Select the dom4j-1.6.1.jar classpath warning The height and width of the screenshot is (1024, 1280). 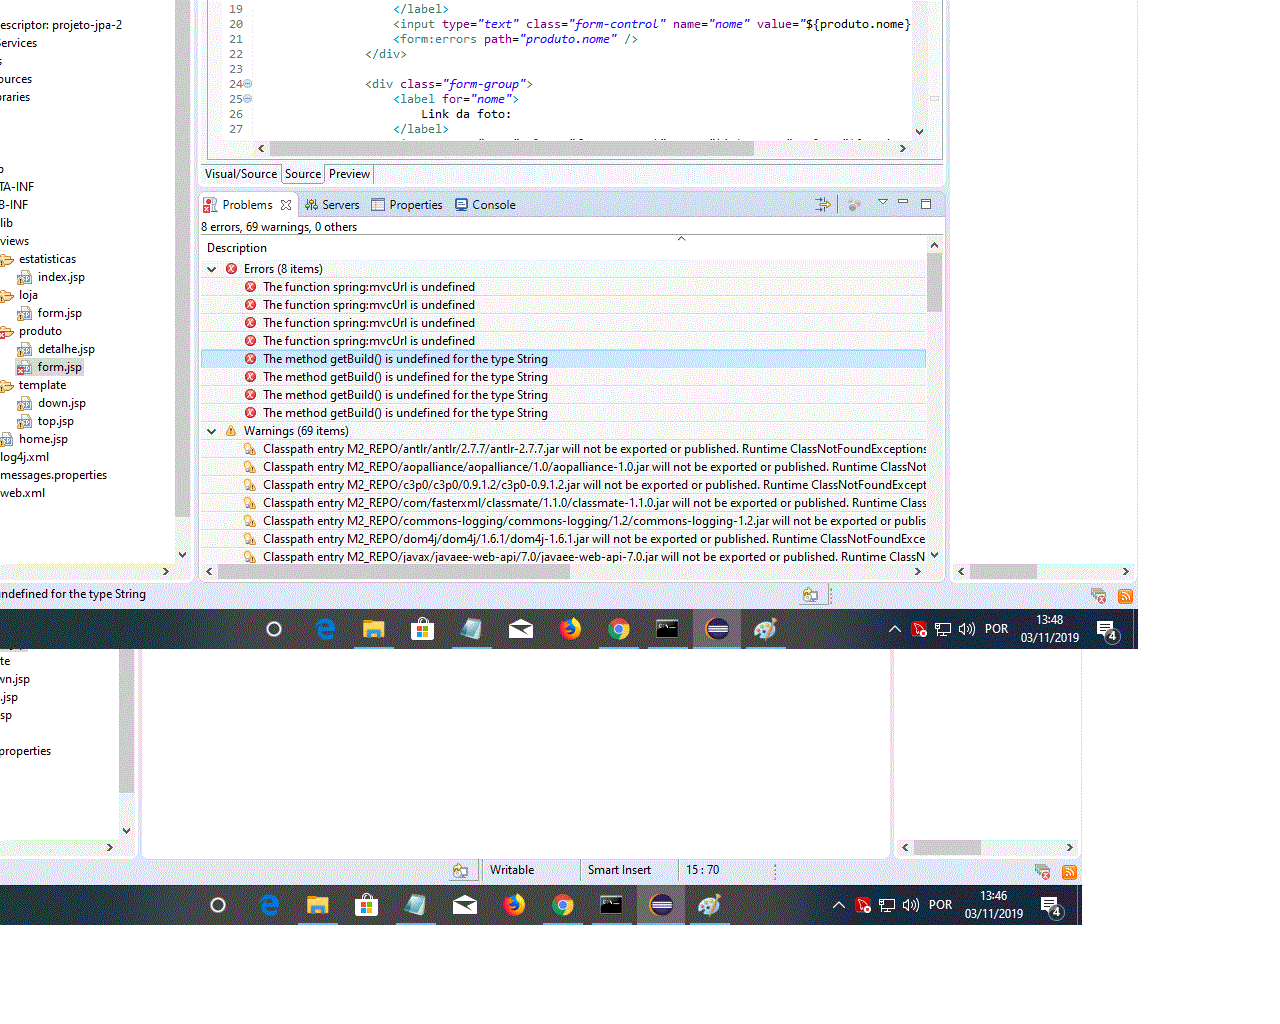point(563,539)
